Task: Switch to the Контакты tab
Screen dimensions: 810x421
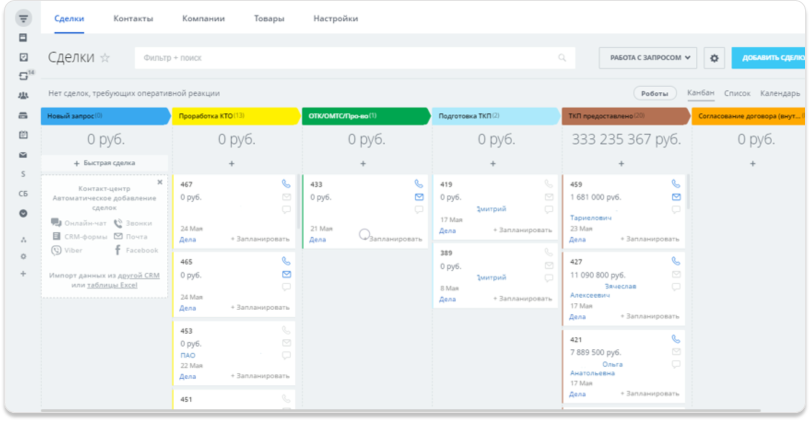Action: click(133, 19)
